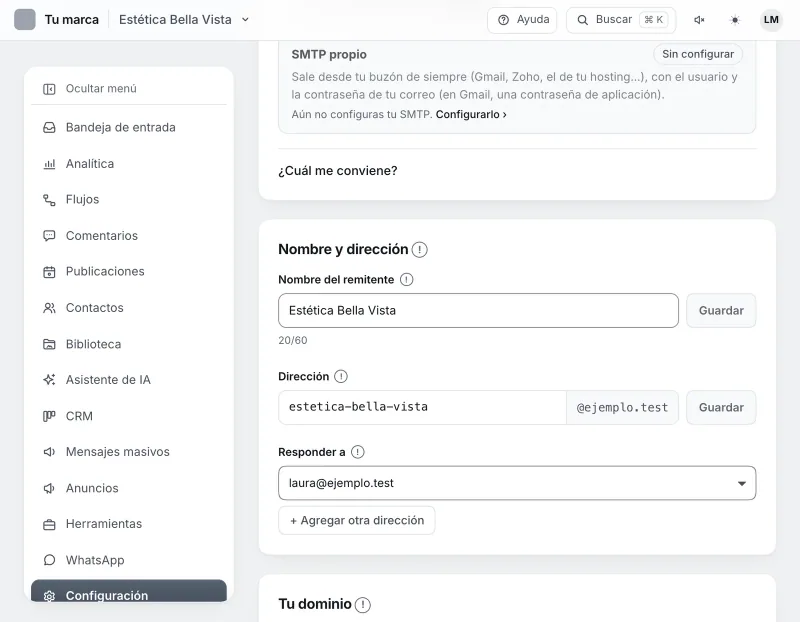The width and height of the screenshot is (800, 622).
Task: Click the @ejemplo.test domain suffix
Action: coord(622,407)
